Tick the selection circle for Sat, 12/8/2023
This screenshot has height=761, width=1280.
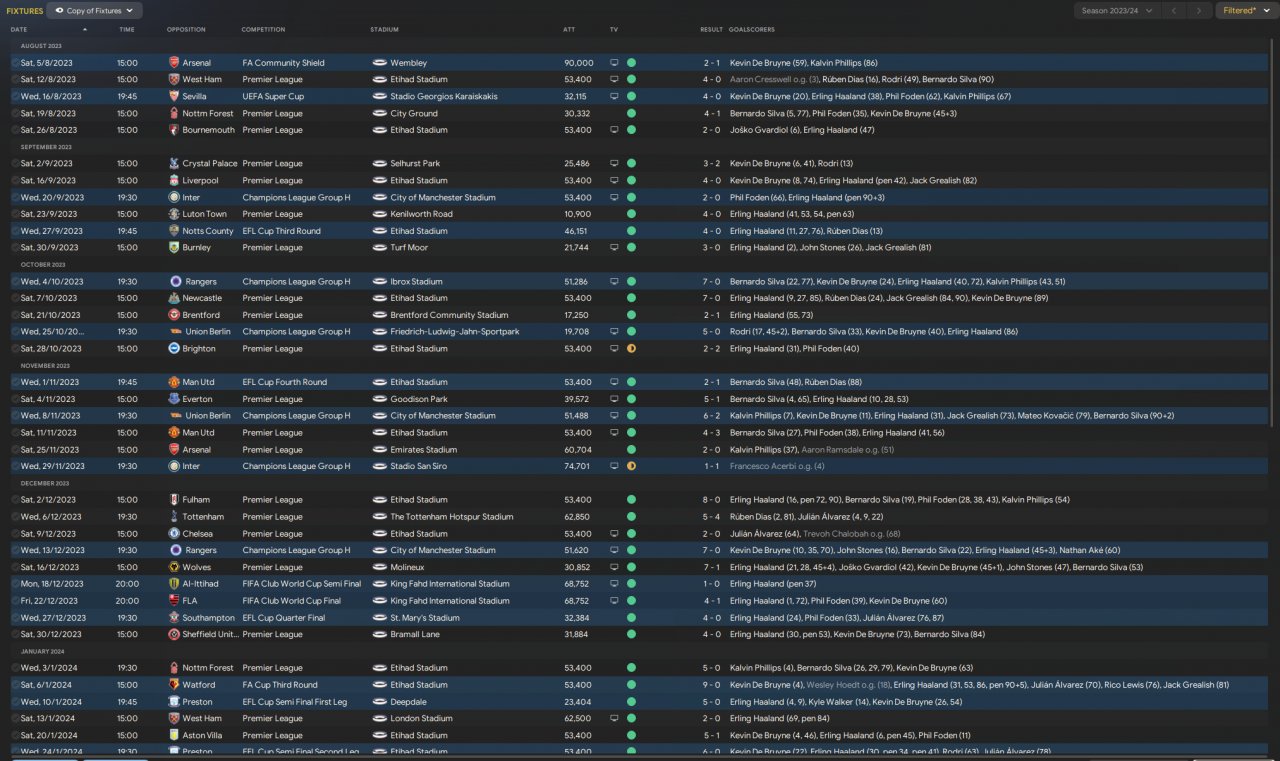coord(15,80)
